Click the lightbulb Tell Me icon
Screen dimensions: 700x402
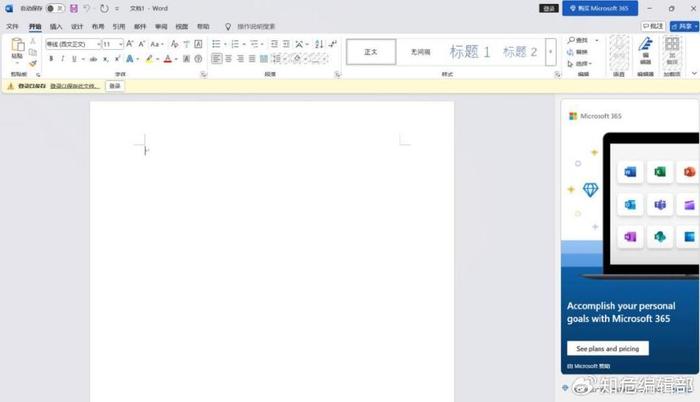(228, 27)
